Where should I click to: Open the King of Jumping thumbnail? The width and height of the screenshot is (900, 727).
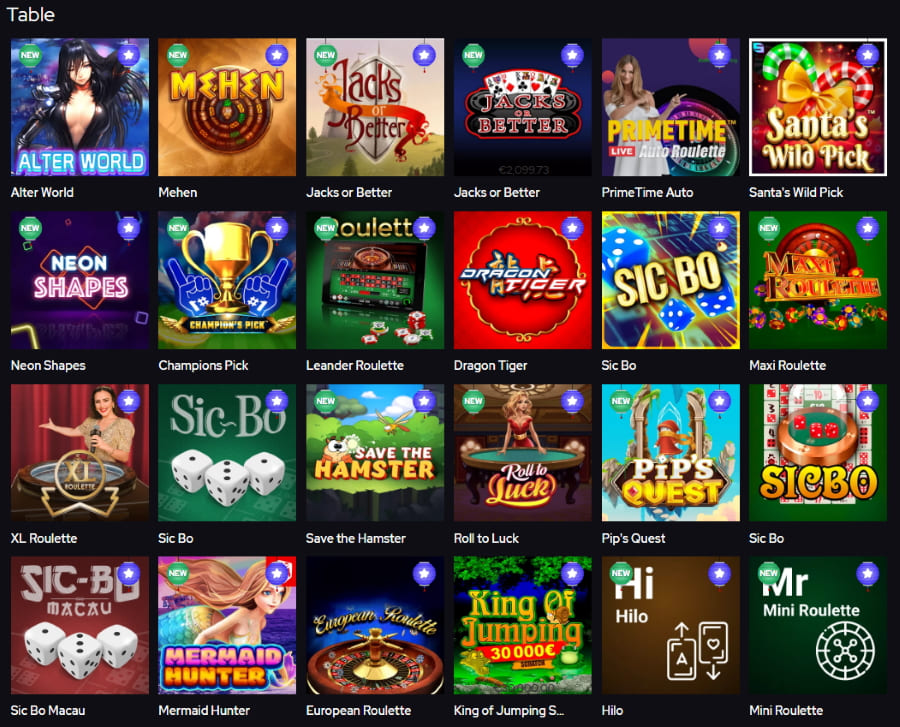[x=522, y=625]
